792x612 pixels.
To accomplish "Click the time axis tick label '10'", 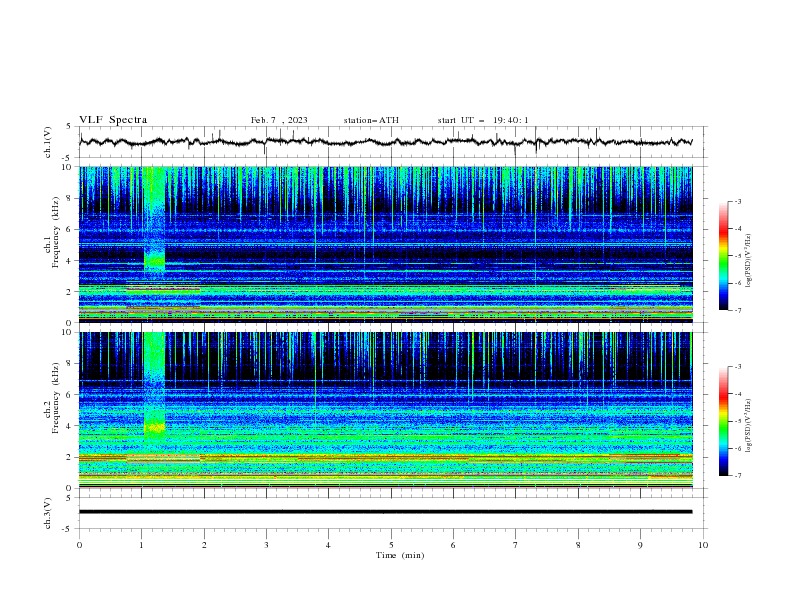I will pyautogui.click(x=703, y=545).
